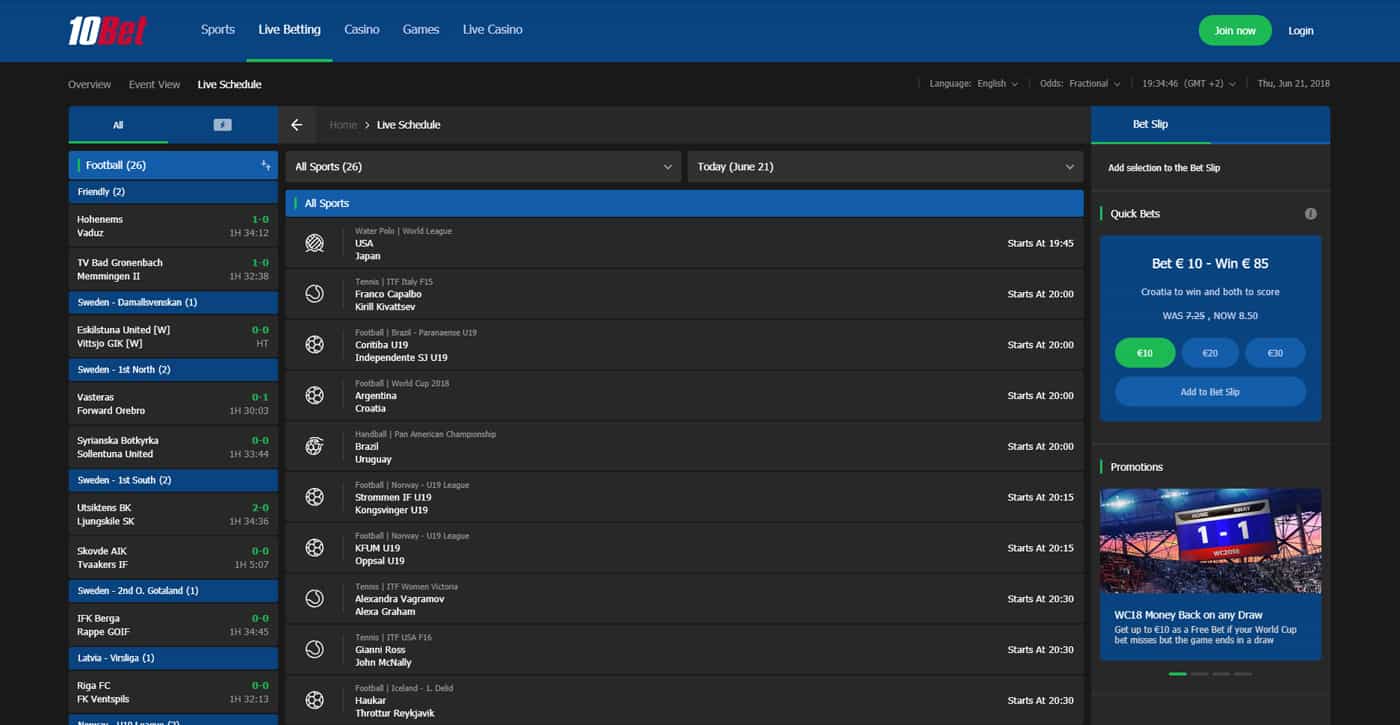1400x725 pixels.
Task: Click the tennis icon for Gianni Ross match
Action: click(315, 649)
